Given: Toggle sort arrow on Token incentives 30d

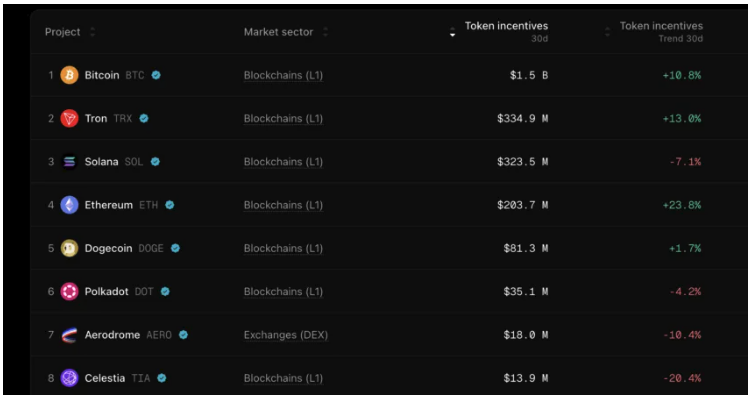Looking at the screenshot, I should point(452,32).
